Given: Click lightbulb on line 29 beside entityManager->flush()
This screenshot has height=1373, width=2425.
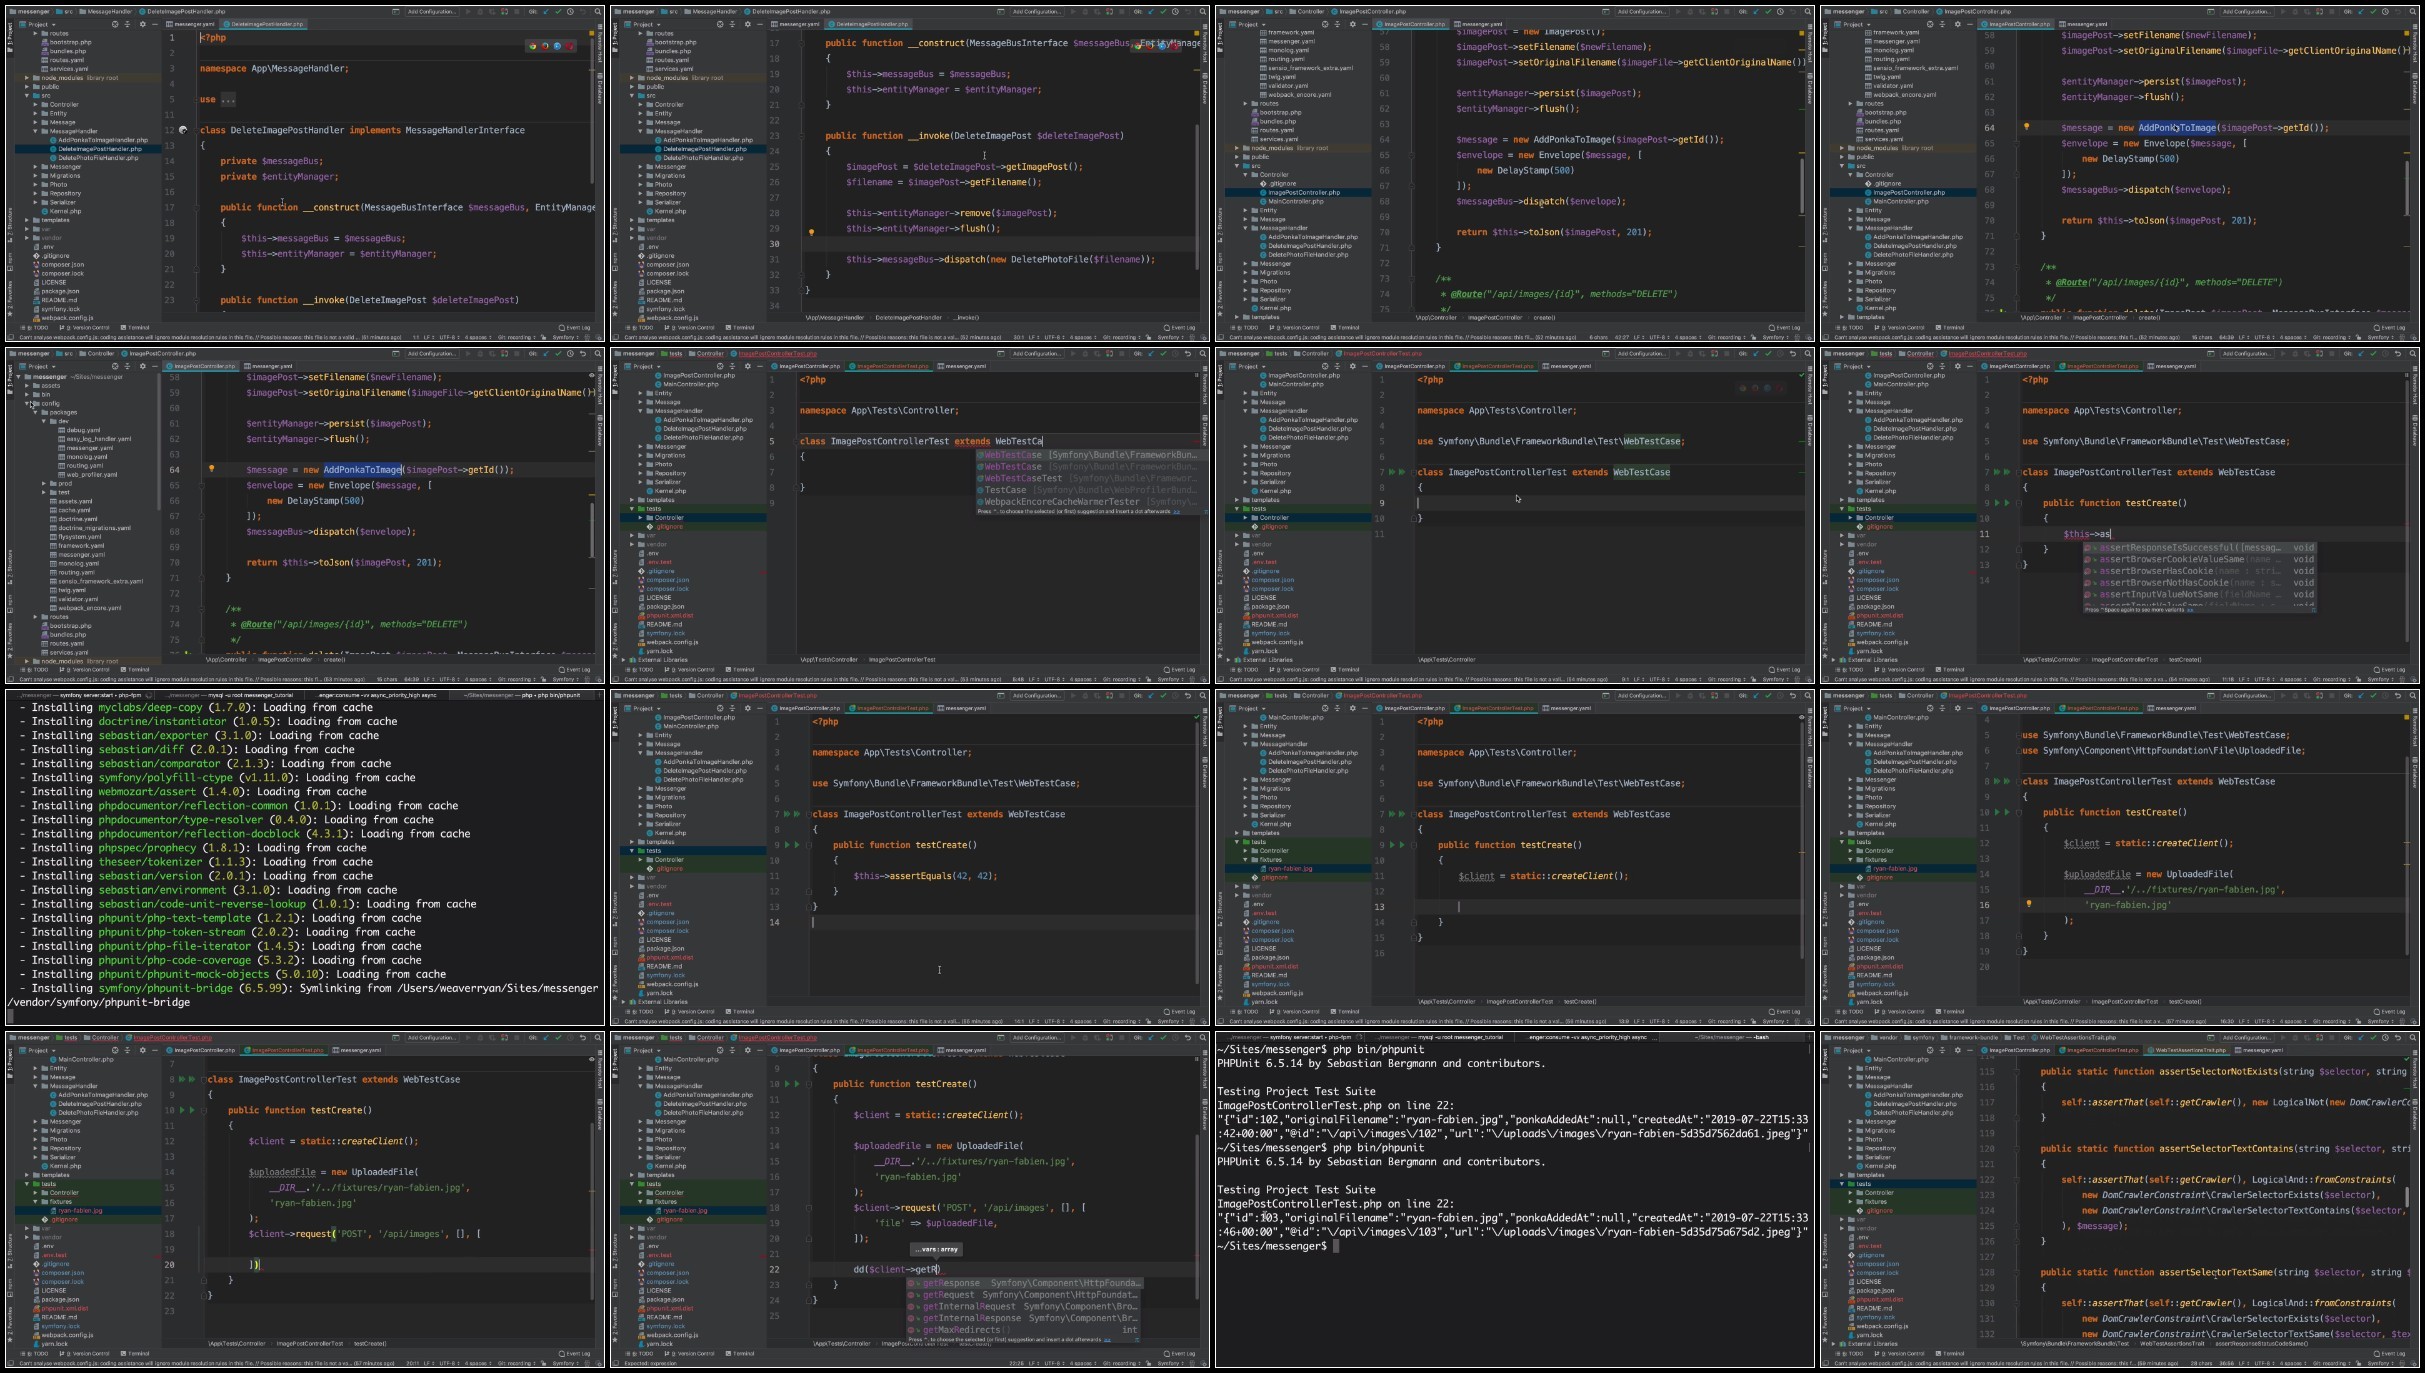Looking at the screenshot, I should (x=811, y=232).
